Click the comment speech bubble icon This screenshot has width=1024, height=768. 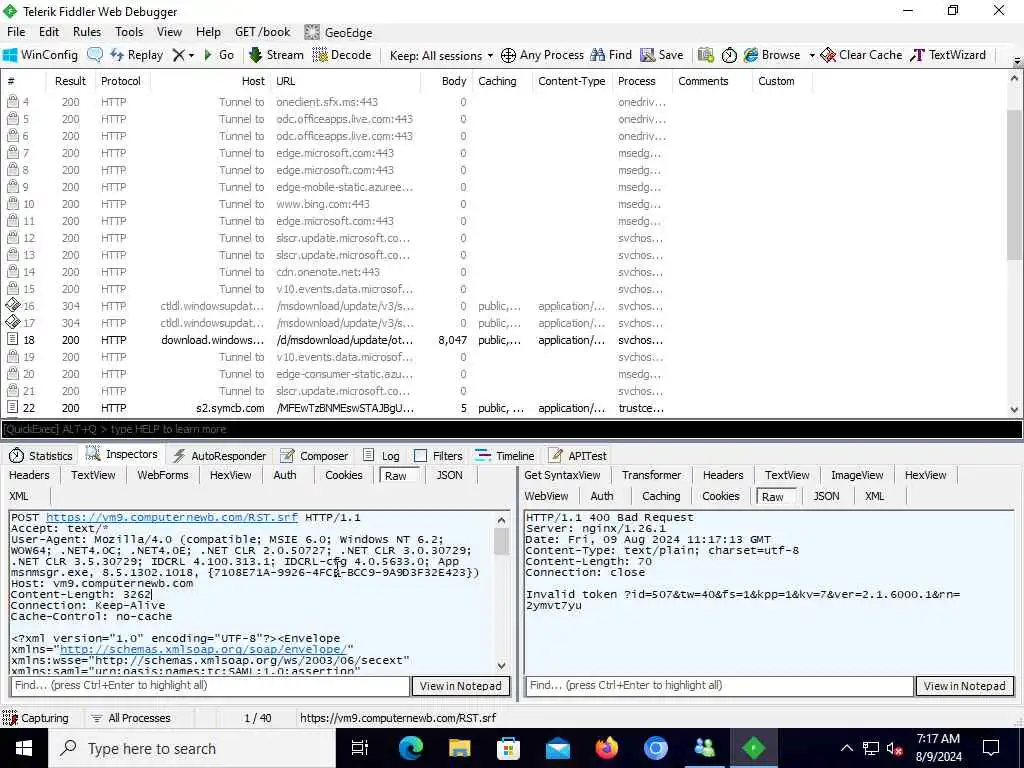tap(95, 56)
